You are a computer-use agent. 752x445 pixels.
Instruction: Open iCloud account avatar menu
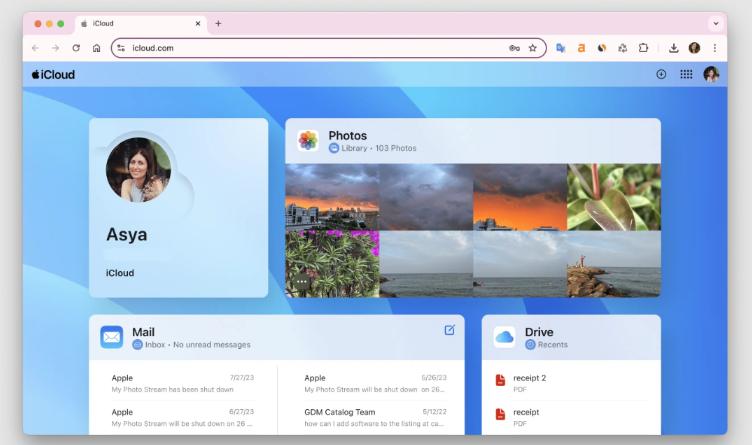pyautogui.click(x=711, y=74)
